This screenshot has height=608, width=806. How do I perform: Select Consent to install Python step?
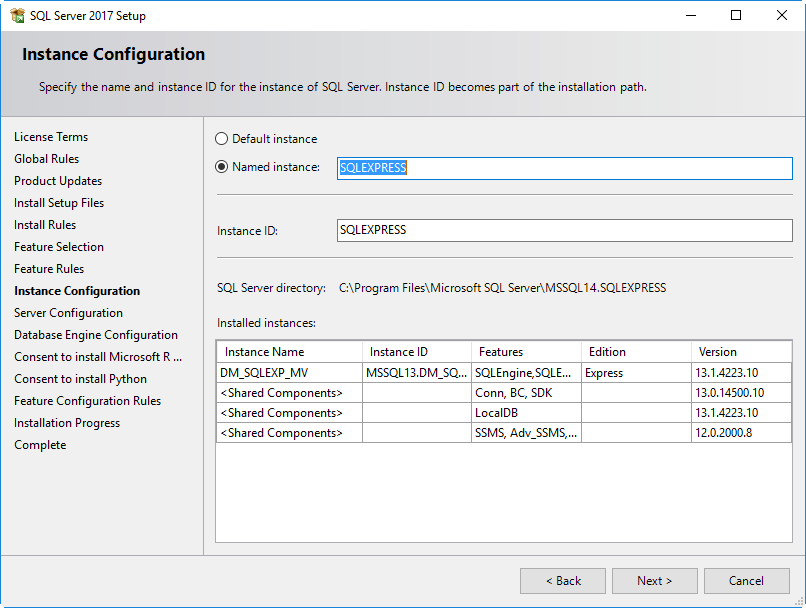point(80,379)
